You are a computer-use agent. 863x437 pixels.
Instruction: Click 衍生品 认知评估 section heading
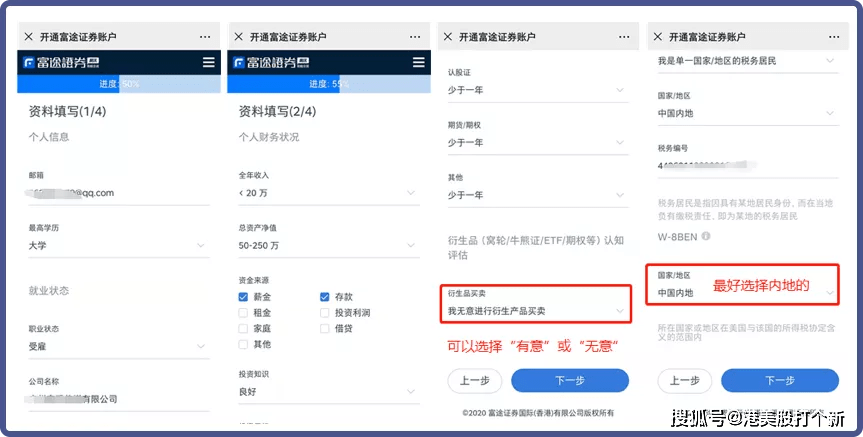coord(536,247)
